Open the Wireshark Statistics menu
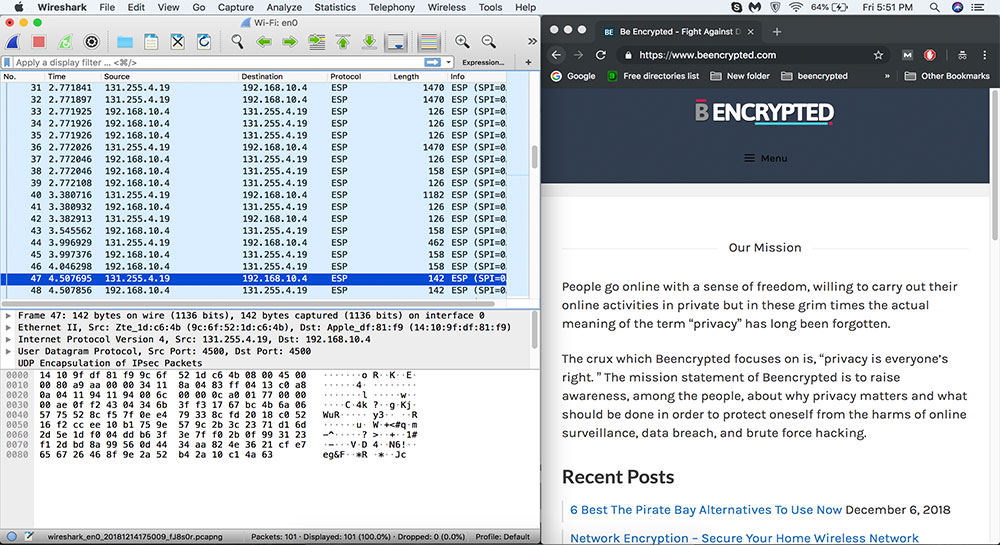Screen dimensions: 1000x545 [x=335, y=8]
